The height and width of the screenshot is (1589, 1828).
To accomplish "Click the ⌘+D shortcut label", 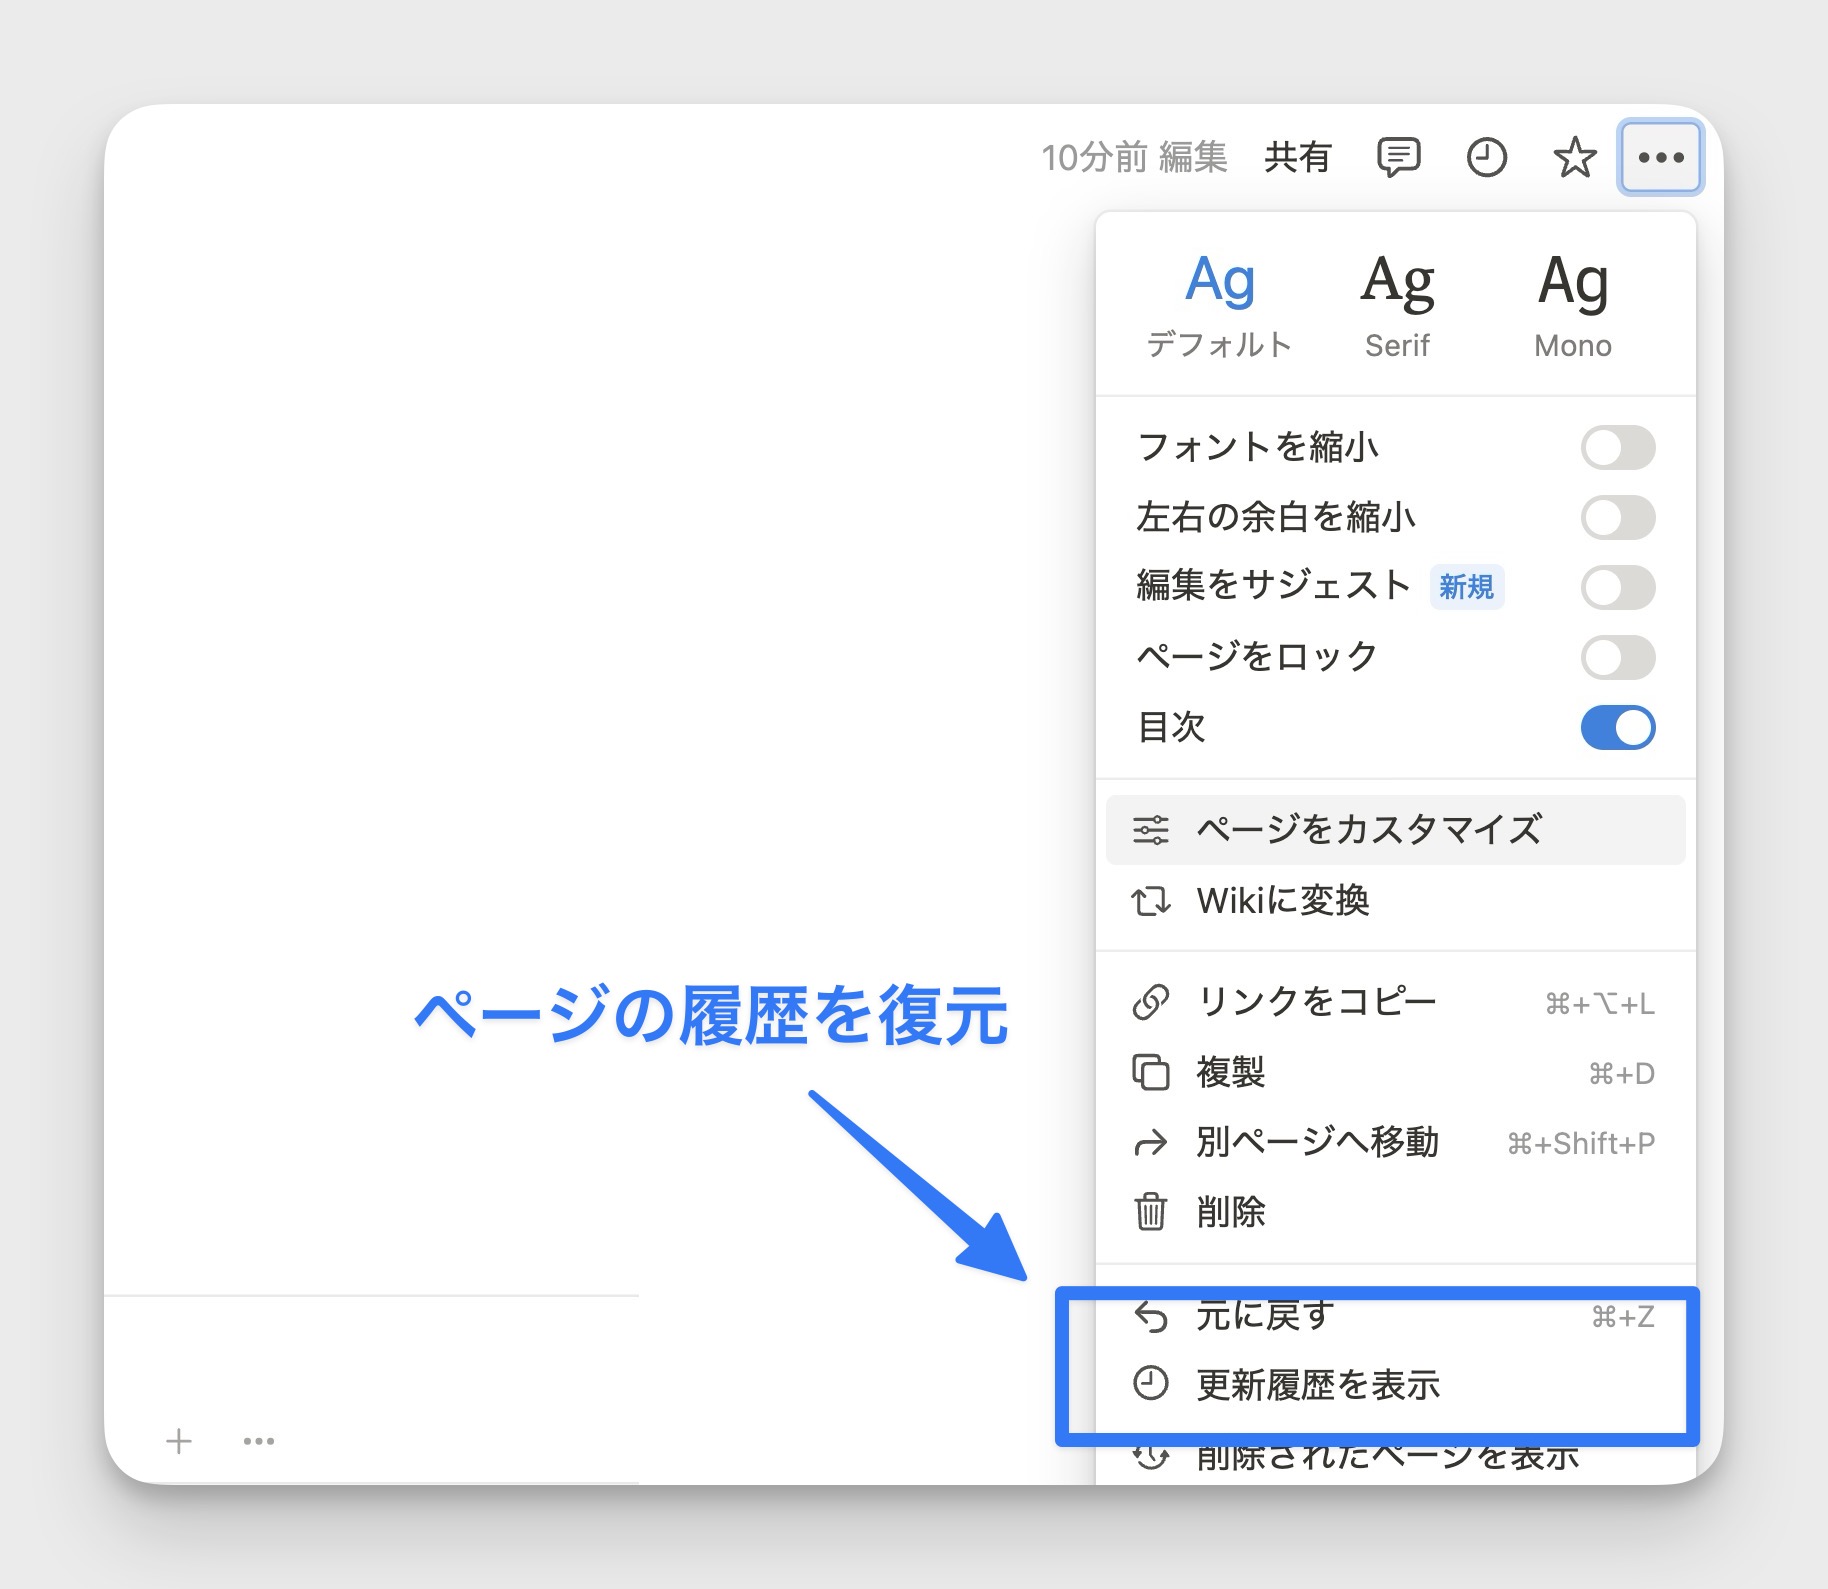I will point(1621,1074).
